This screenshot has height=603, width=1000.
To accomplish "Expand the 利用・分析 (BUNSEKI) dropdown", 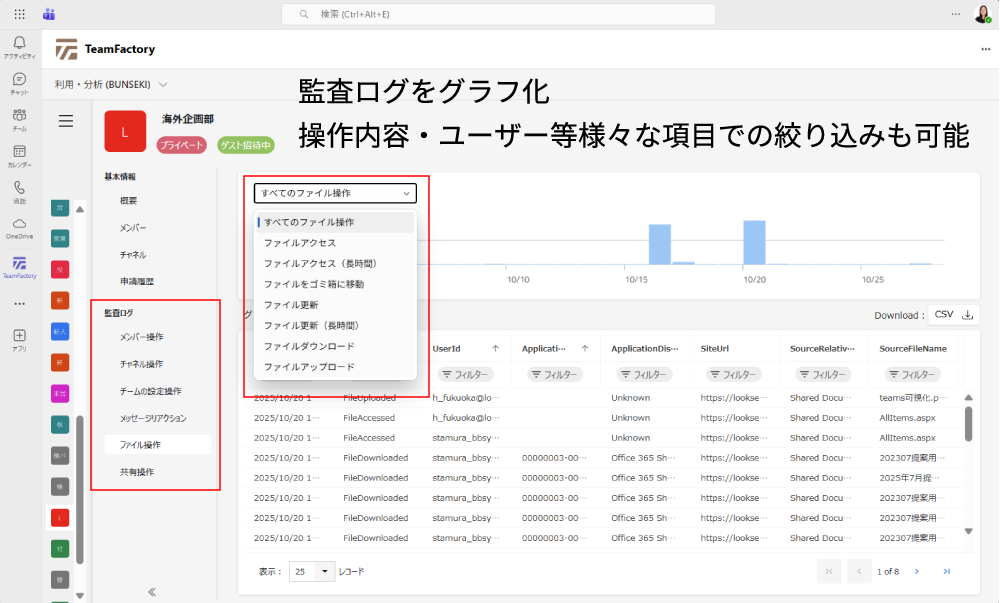I will pos(111,85).
